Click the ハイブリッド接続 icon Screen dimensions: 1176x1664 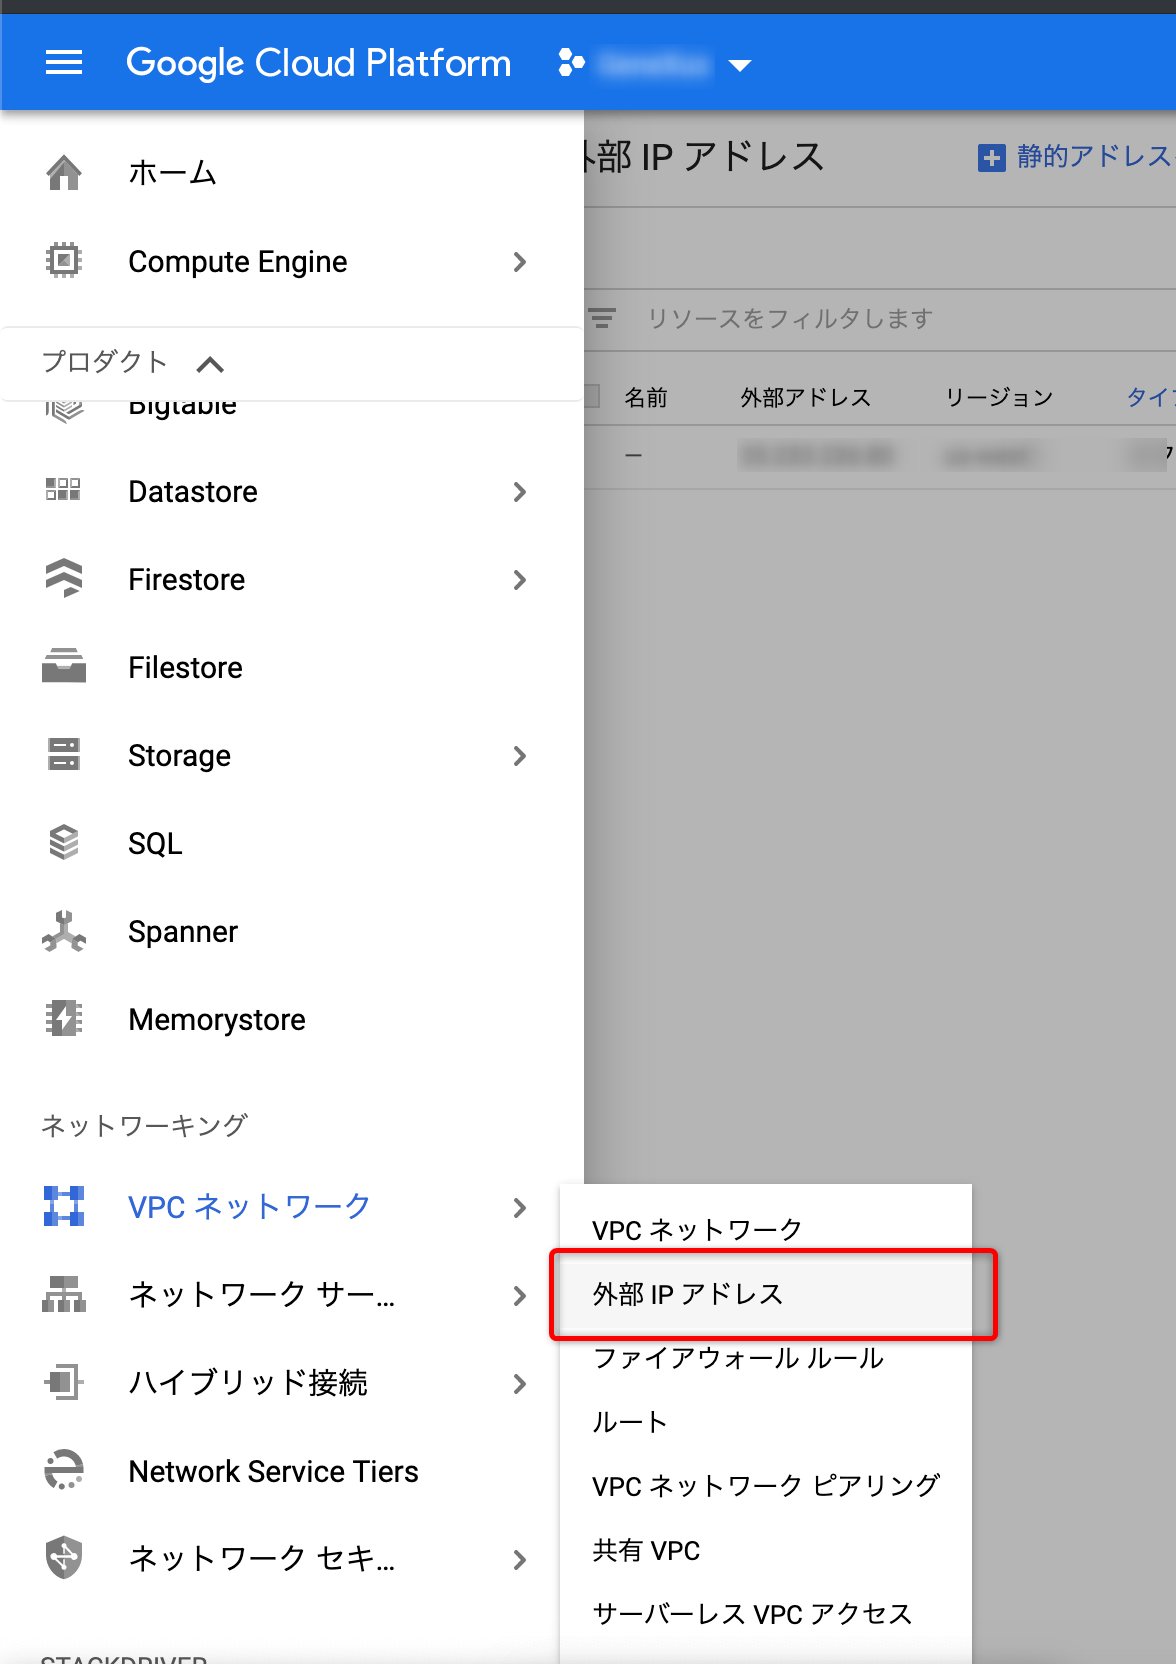64,1382
